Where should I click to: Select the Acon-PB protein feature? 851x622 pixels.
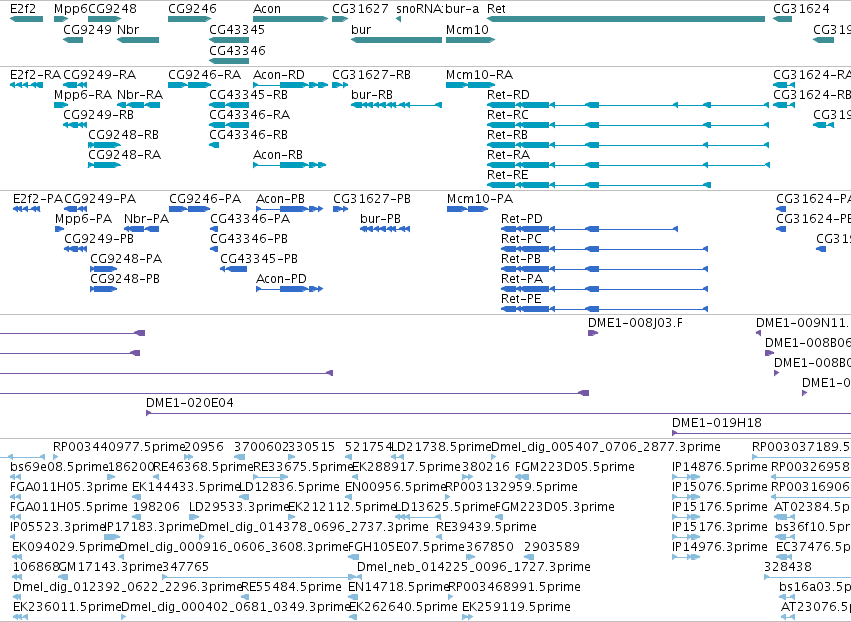(x=289, y=208)
